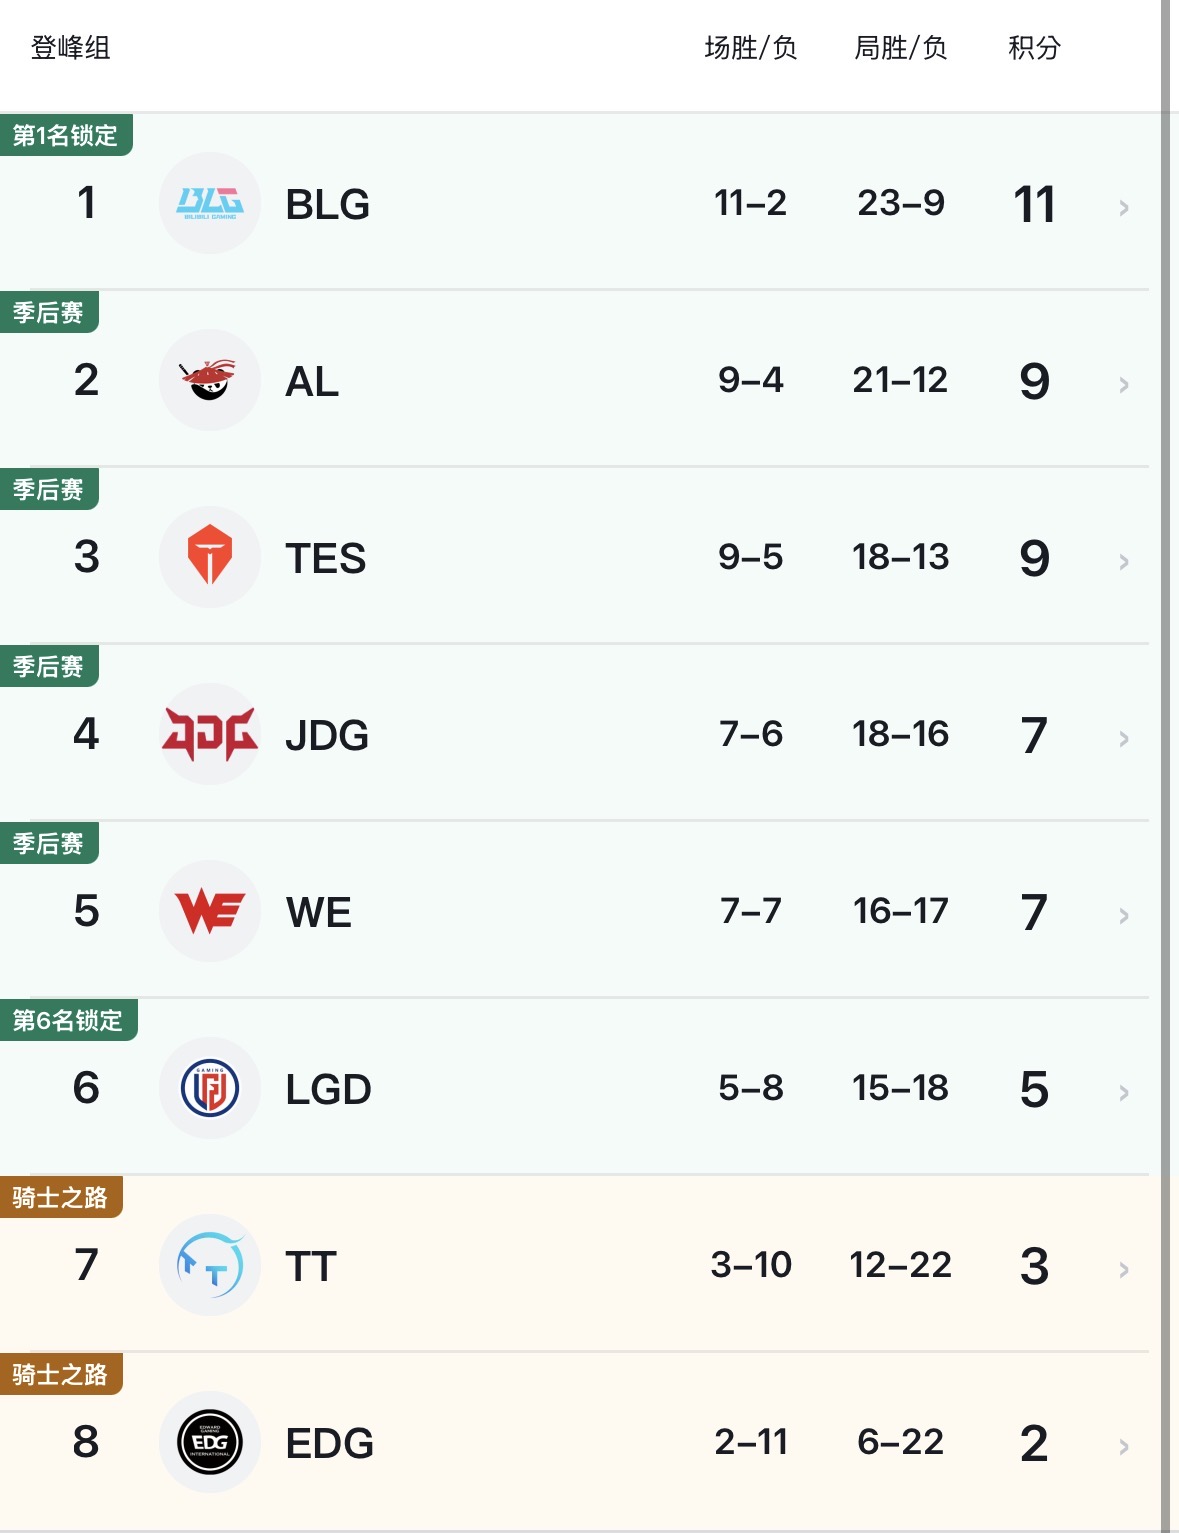1179x1533 pixels.
Task: Click the 骑士之路 badge on TT row
Action: pyautogui.click(x=61, y=1197)
